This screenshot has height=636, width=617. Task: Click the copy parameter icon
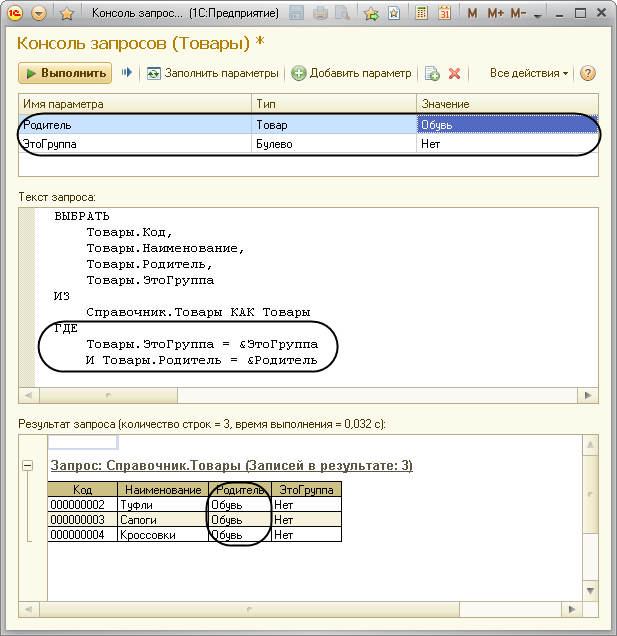(x=432, y=73)
